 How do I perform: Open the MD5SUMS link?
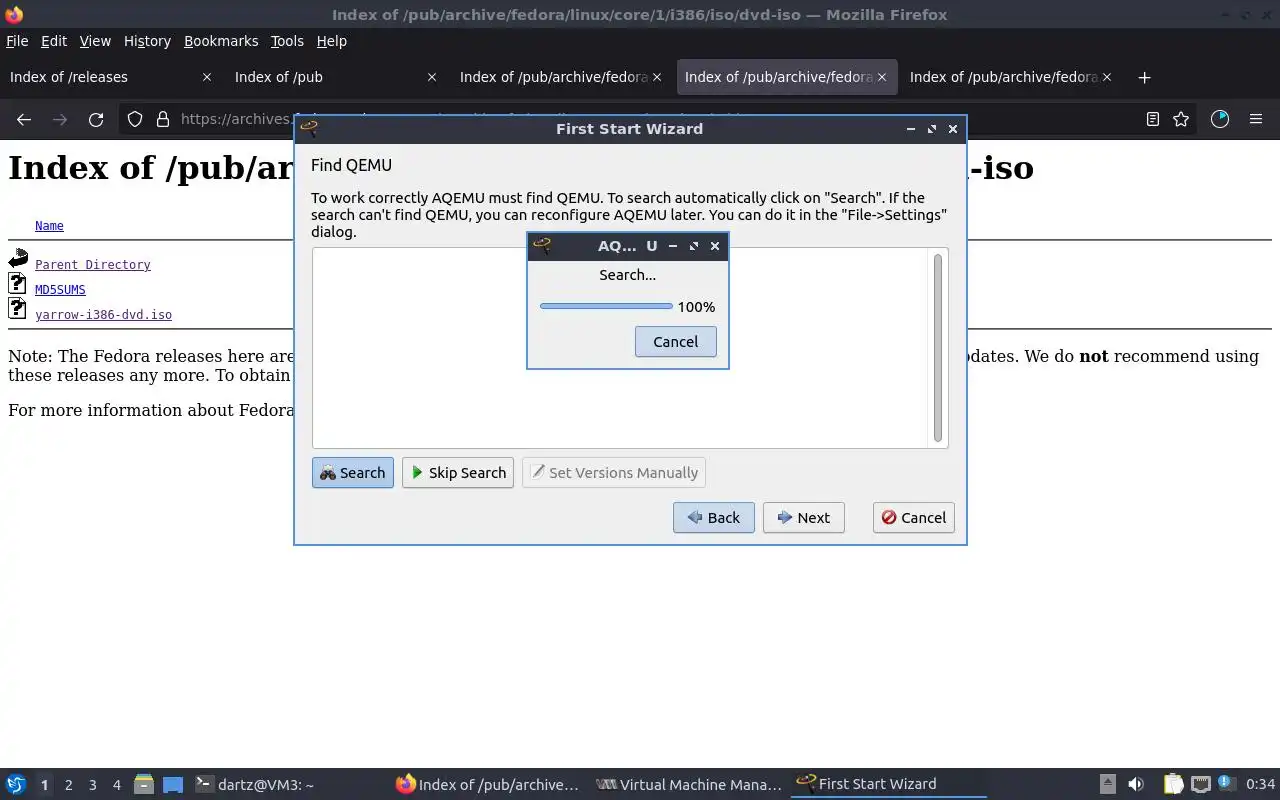click(60, 290)
